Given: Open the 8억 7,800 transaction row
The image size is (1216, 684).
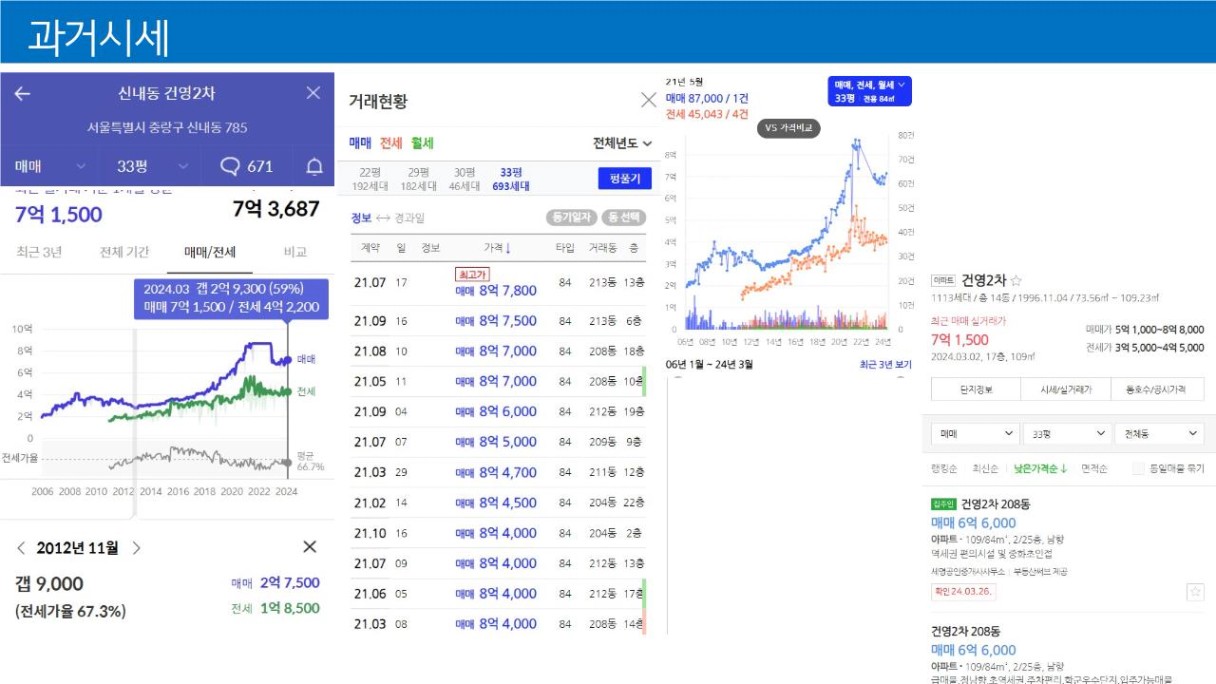Looking at the screenshot, I should (498, 283).
